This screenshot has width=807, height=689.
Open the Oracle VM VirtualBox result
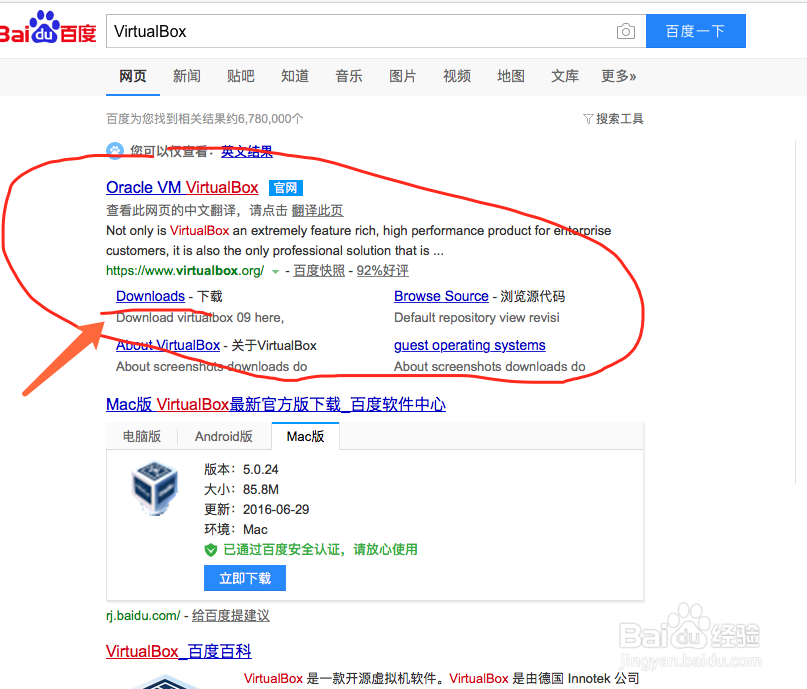(x=182, y=187)
